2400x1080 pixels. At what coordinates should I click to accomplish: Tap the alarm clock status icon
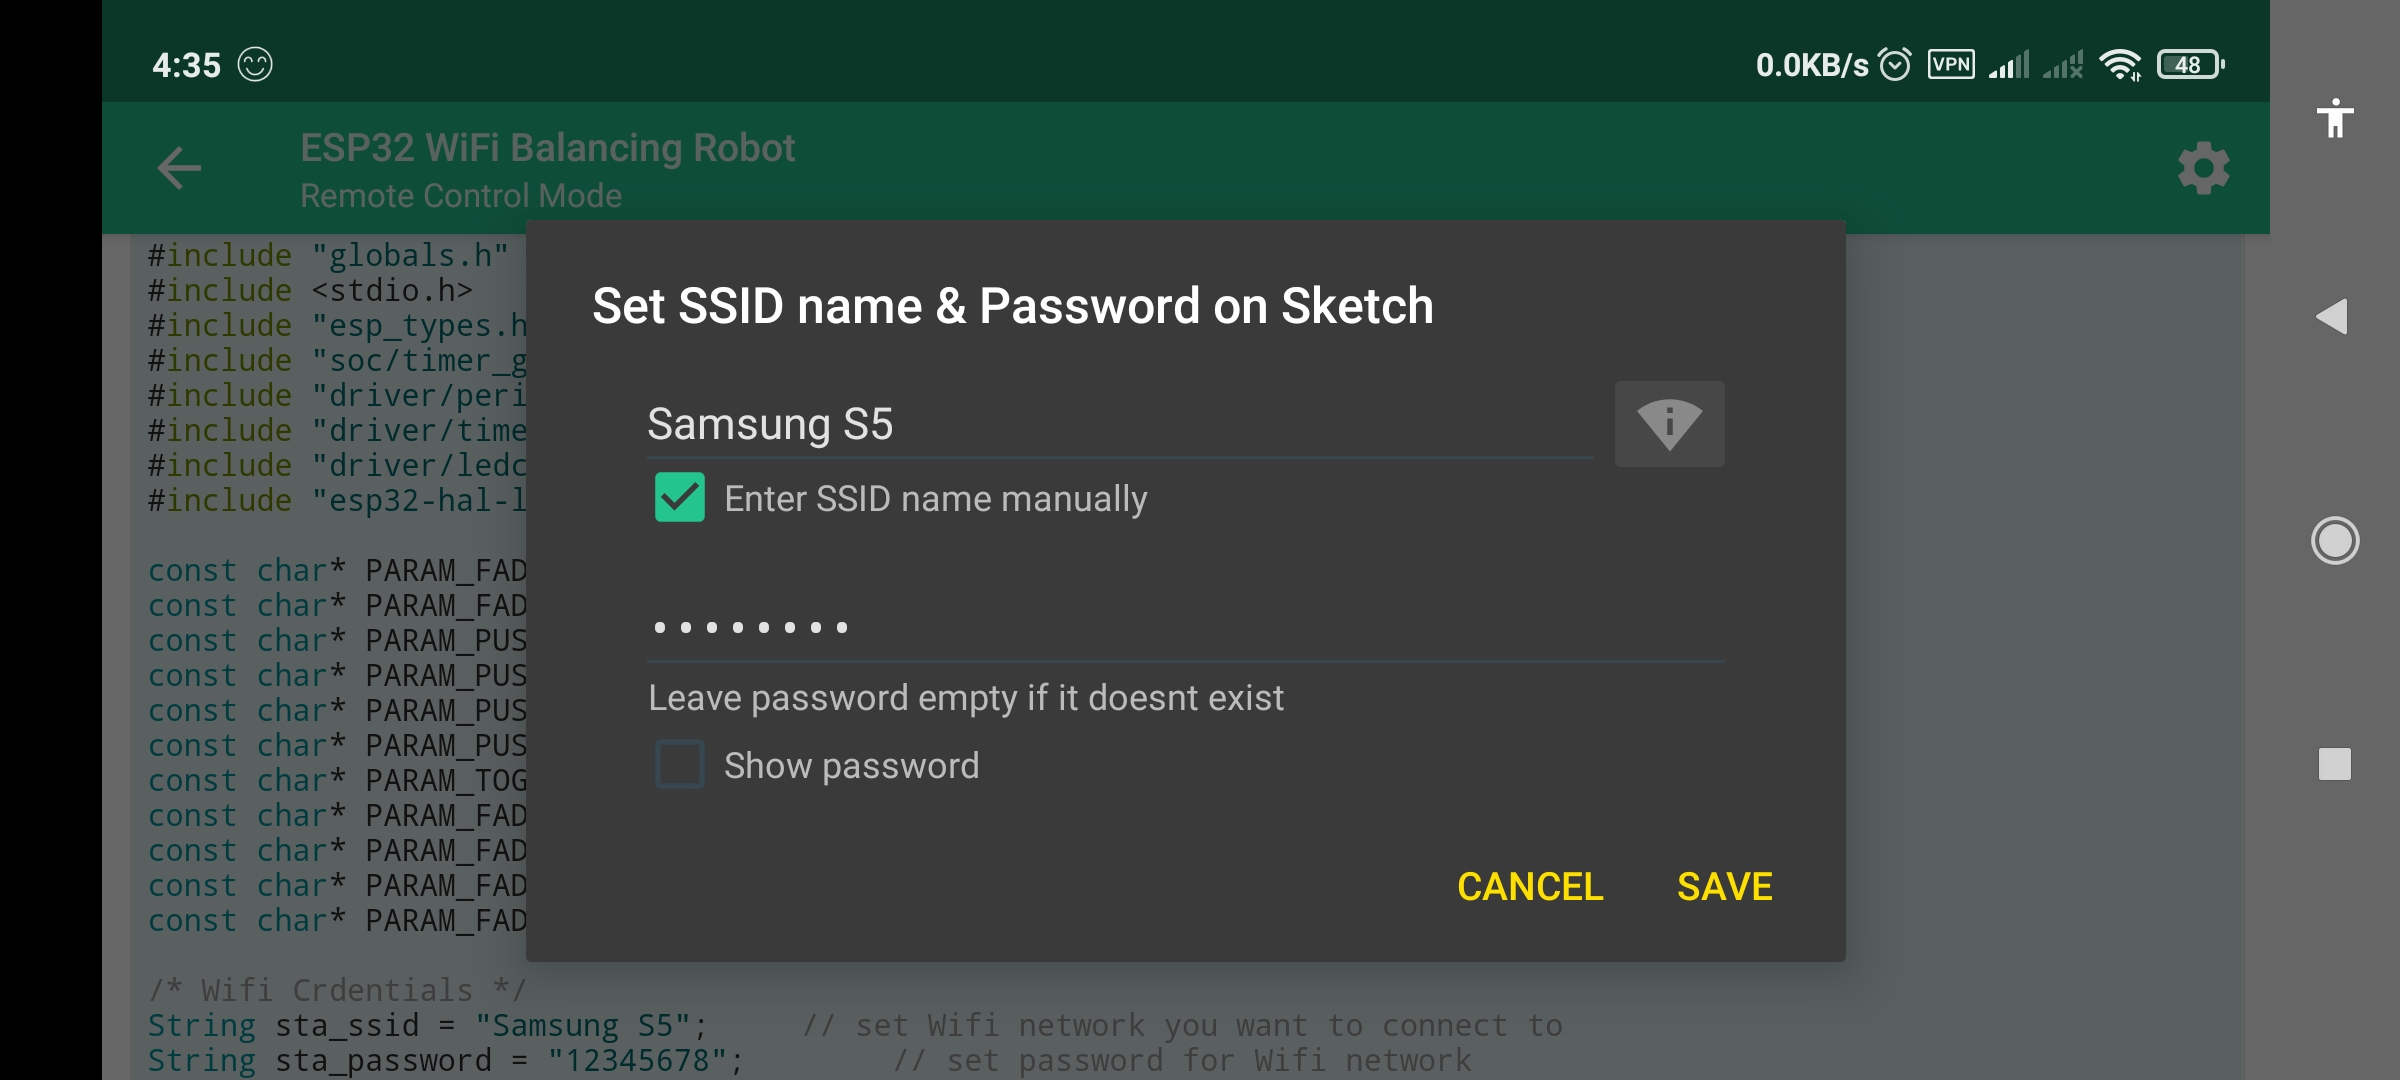(1895, 65)
